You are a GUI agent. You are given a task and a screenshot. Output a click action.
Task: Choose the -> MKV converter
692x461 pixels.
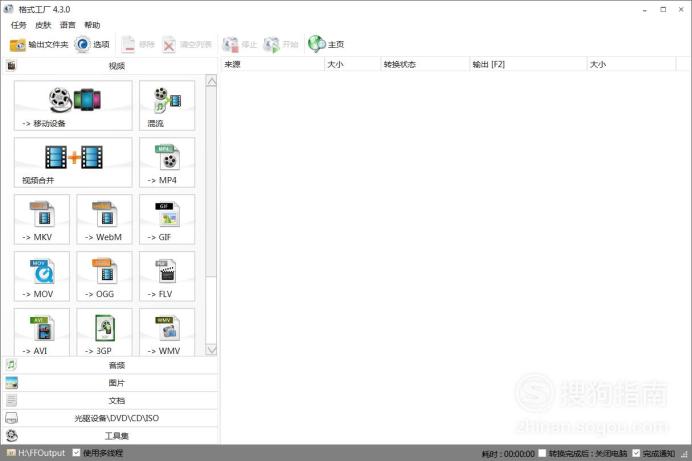tap(42, 219)
